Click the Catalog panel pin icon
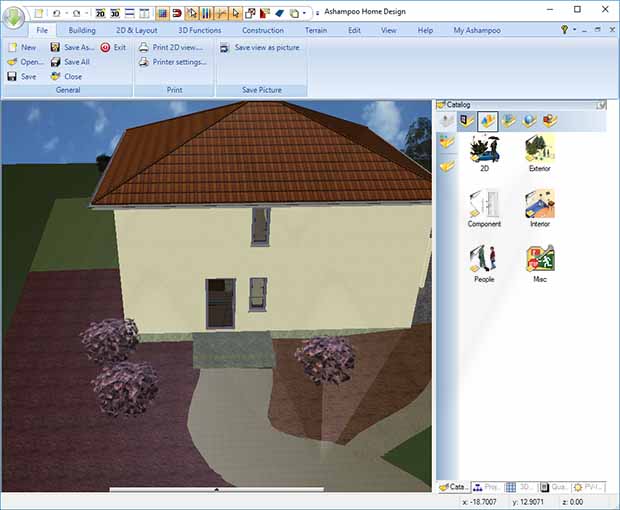 click(601, 105)
